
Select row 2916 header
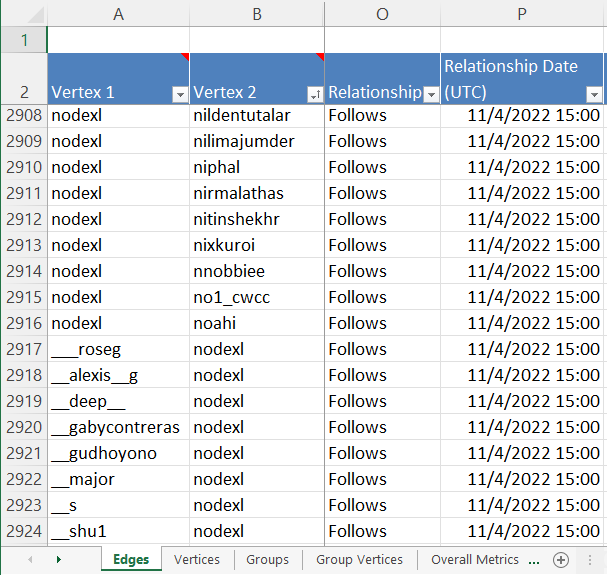tap(24, 323)
